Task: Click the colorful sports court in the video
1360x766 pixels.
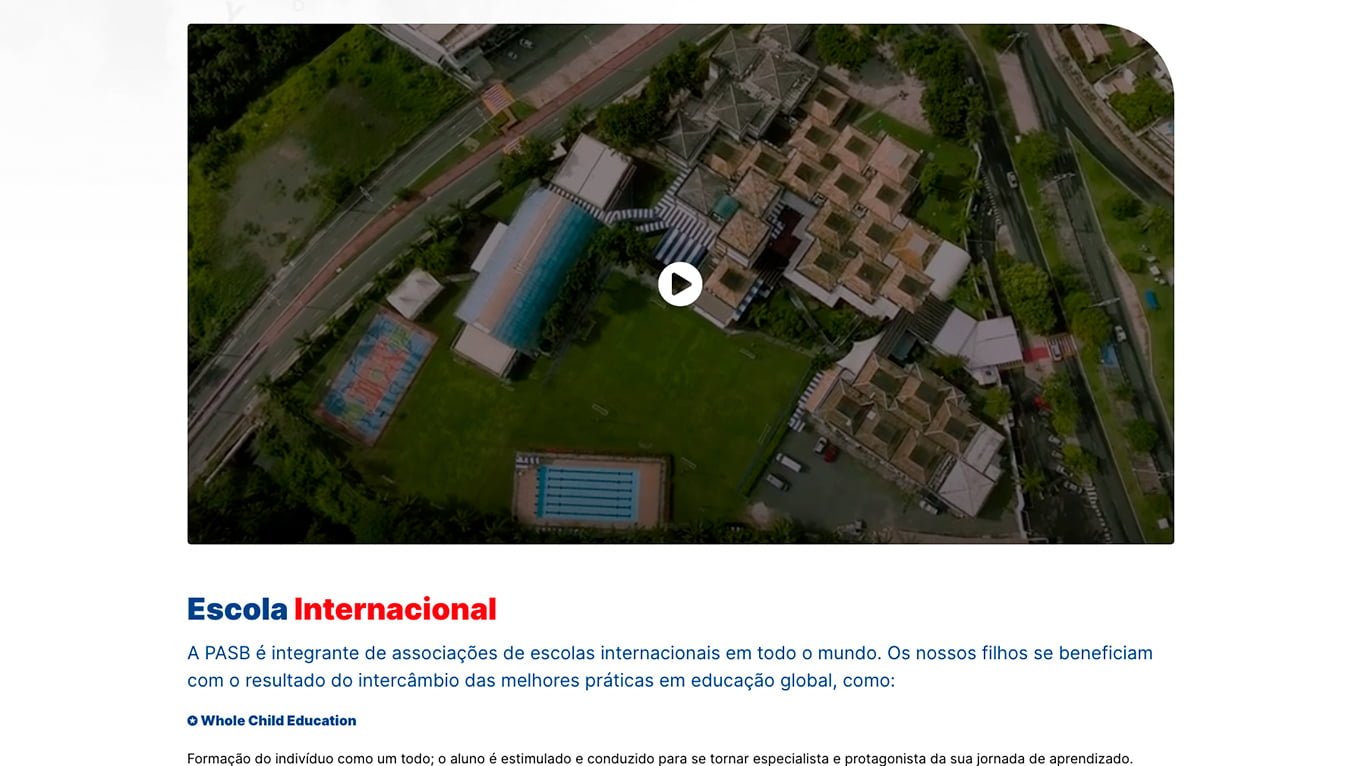Action: [377, 375]
